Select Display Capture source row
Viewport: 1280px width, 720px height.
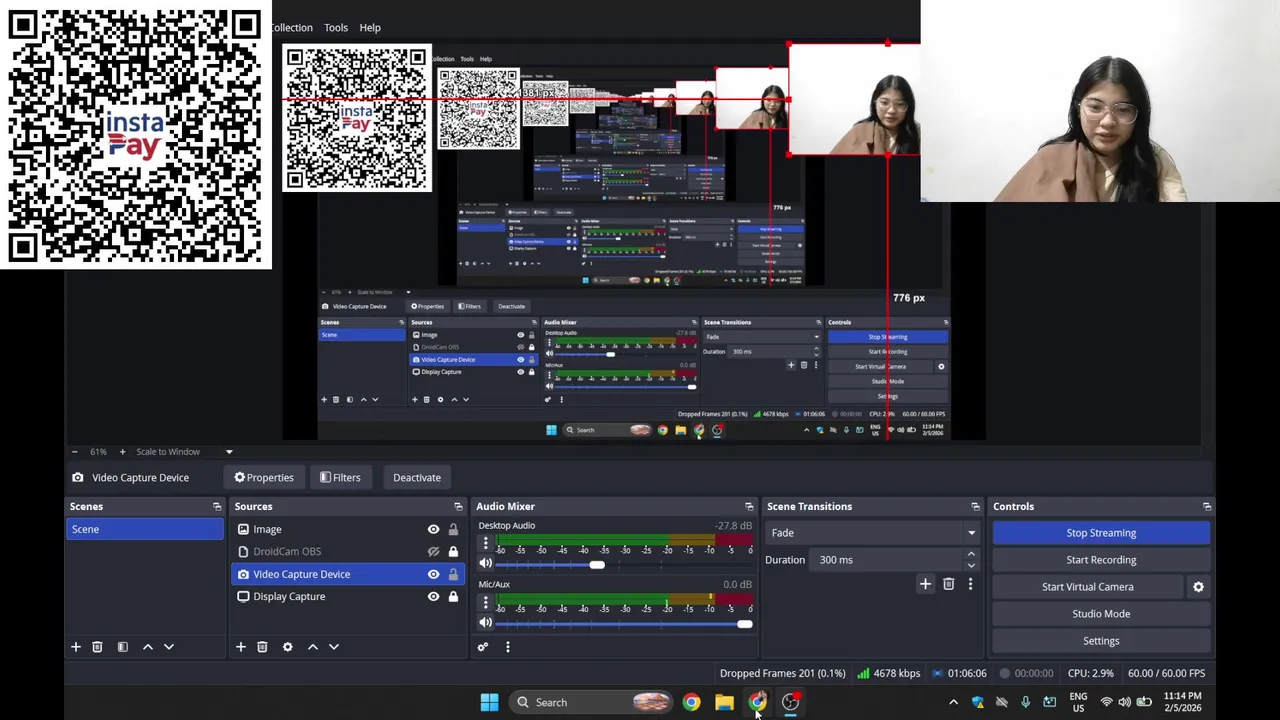[346, 596]
